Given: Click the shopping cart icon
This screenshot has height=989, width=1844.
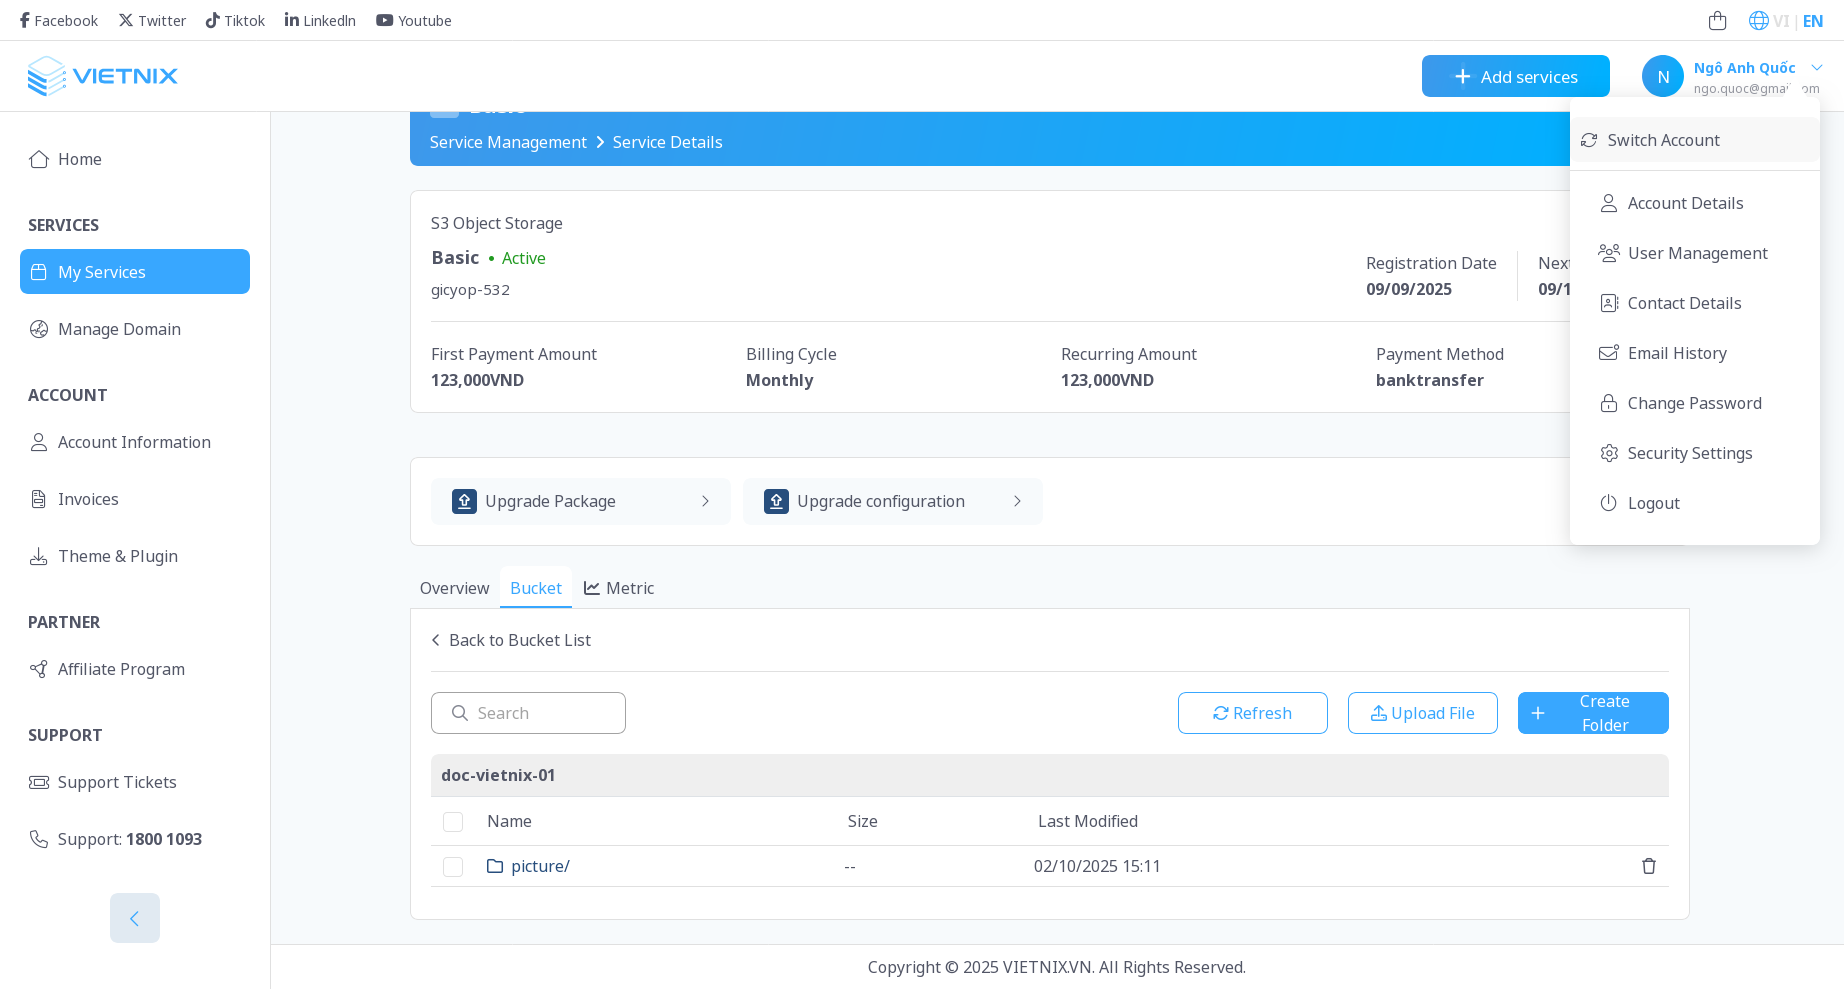Looking at the screenshot, I should (1717, 21).
